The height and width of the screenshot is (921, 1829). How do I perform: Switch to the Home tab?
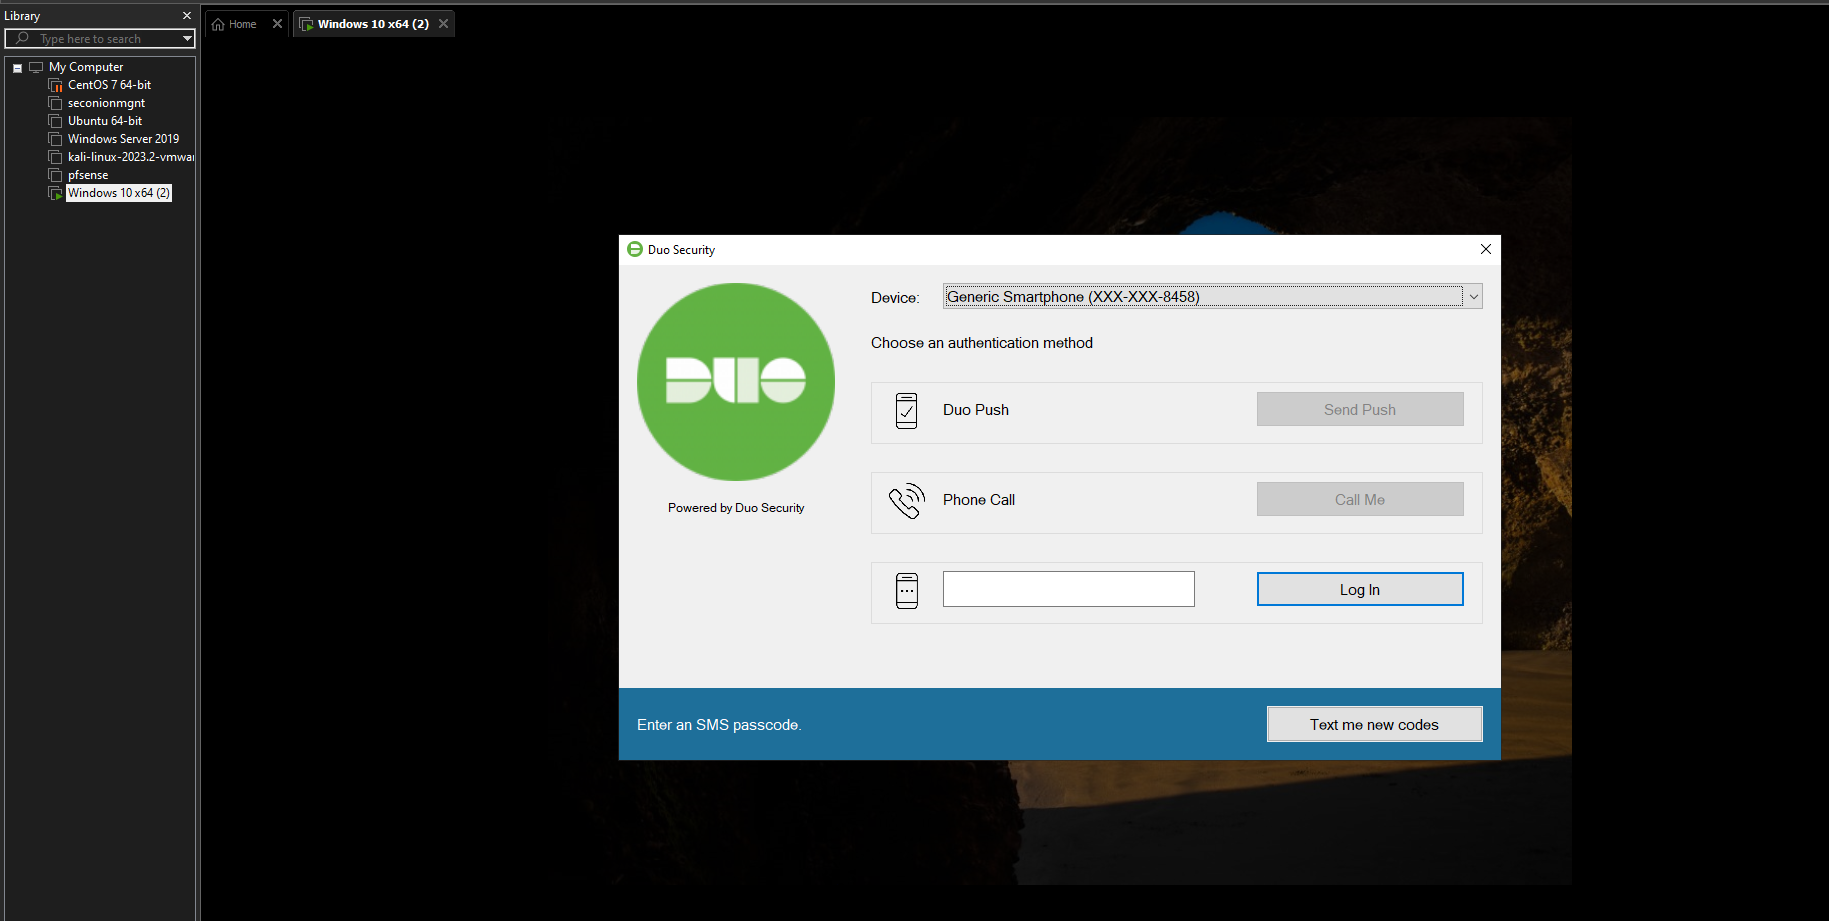(x=242, y=24)
